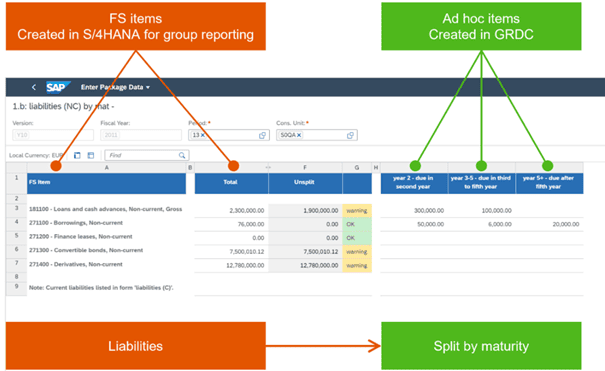The image size is (605, 371).
Task: Click the OK status for Finance leases row
Action: click(x=357, y=238)
